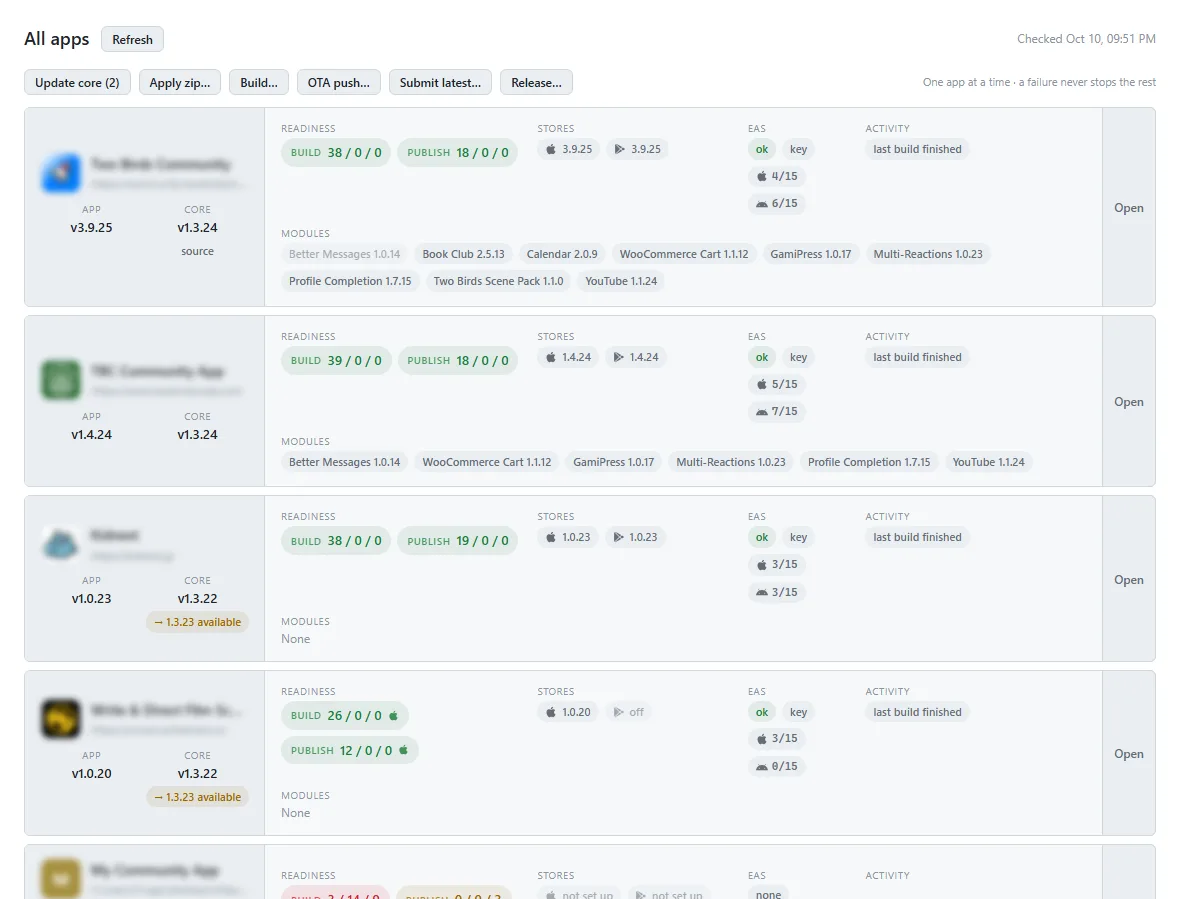This screenshot has width=1180, height=899.
Task: Open the Apply zip... dialog
Action: pos(180,83)
